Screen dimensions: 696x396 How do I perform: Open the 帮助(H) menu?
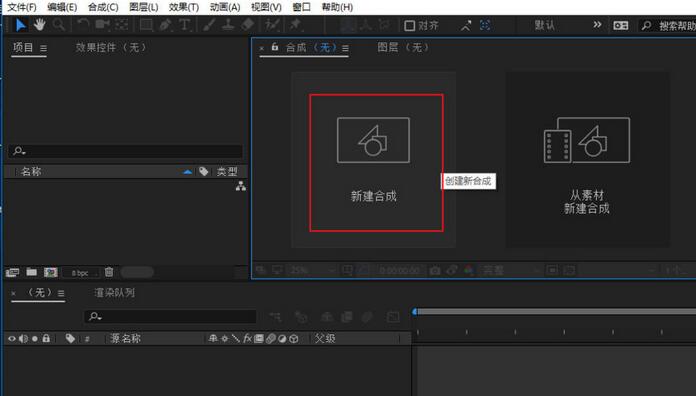coord(337,7)
